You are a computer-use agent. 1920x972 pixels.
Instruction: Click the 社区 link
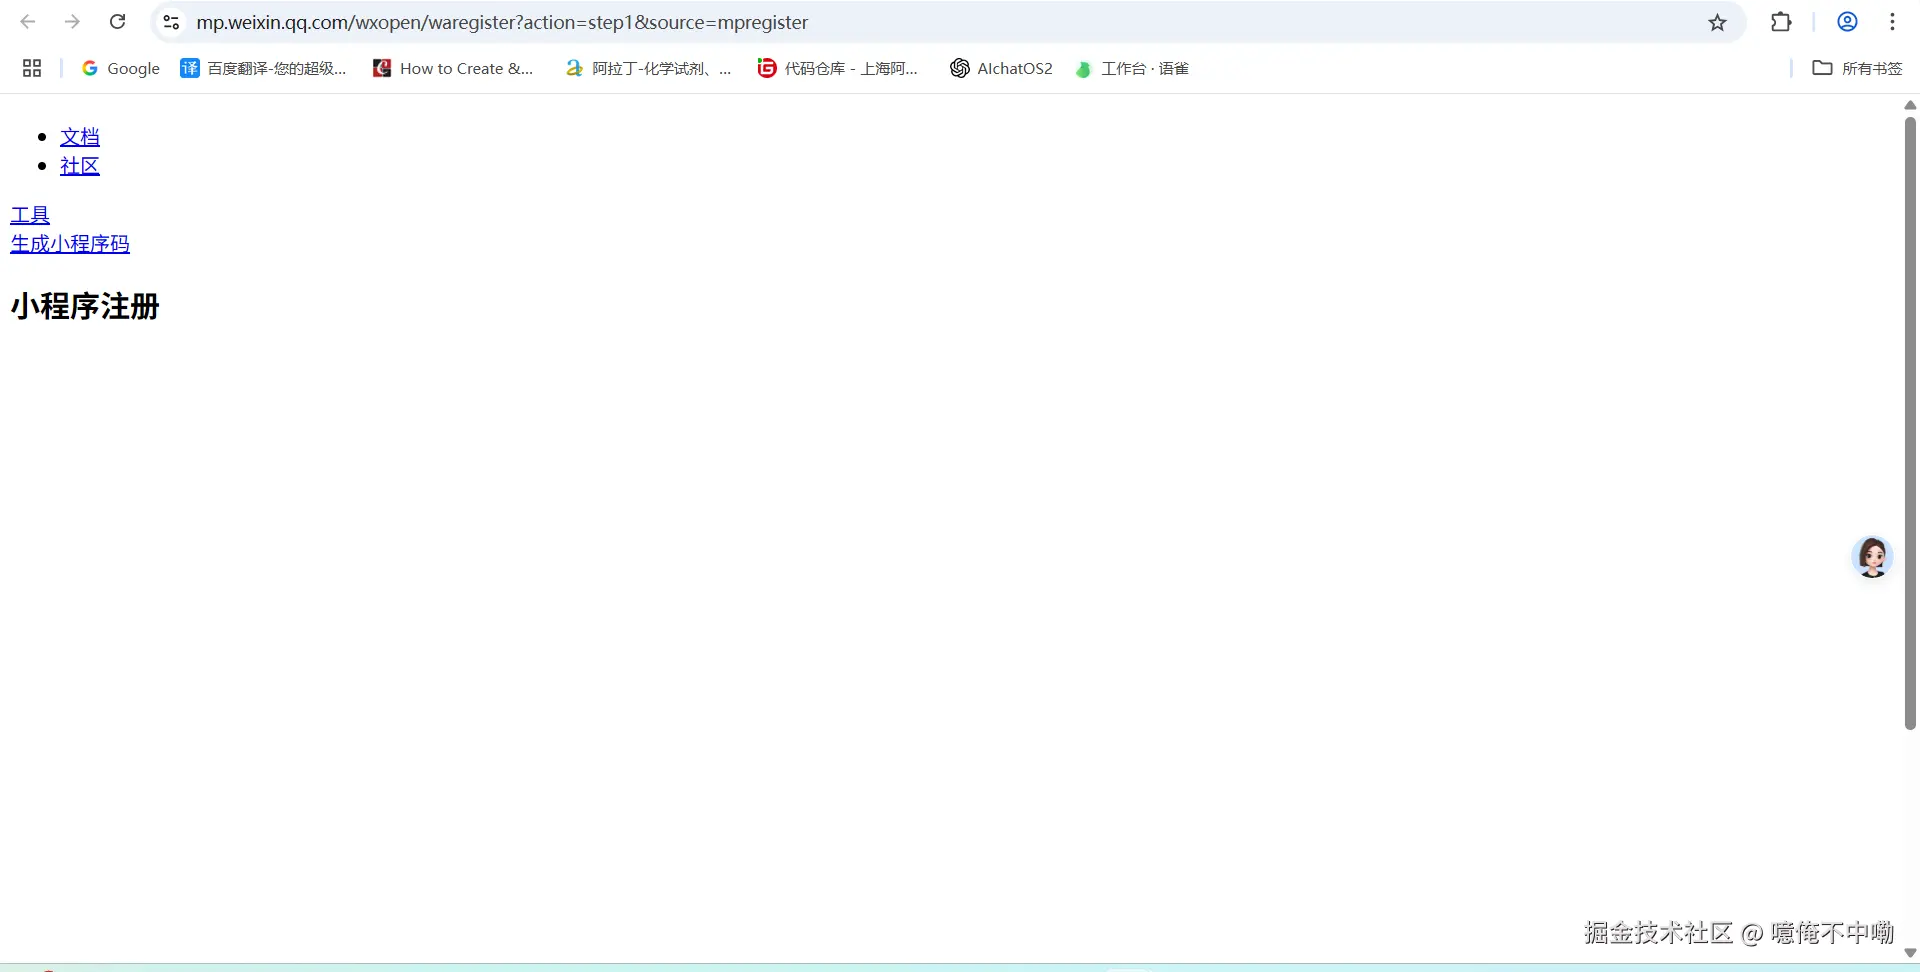coord(80,166)
